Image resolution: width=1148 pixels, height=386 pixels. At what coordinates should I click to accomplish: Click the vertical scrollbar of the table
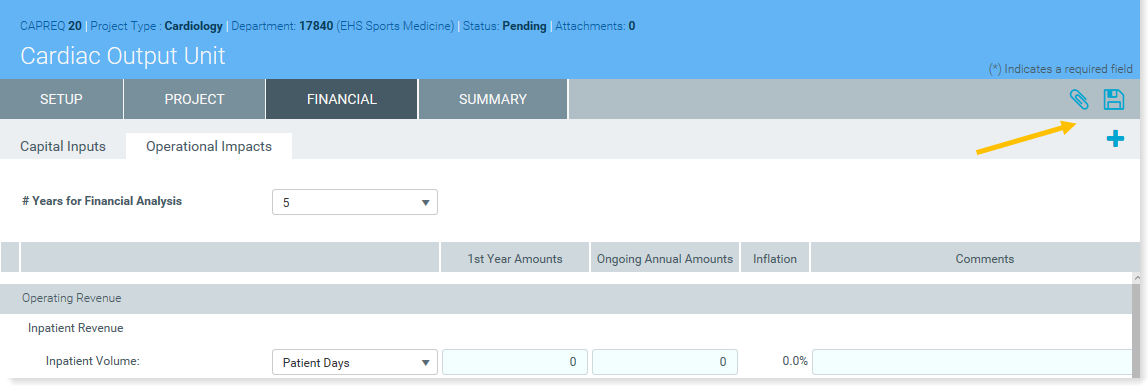[1136, 328]
